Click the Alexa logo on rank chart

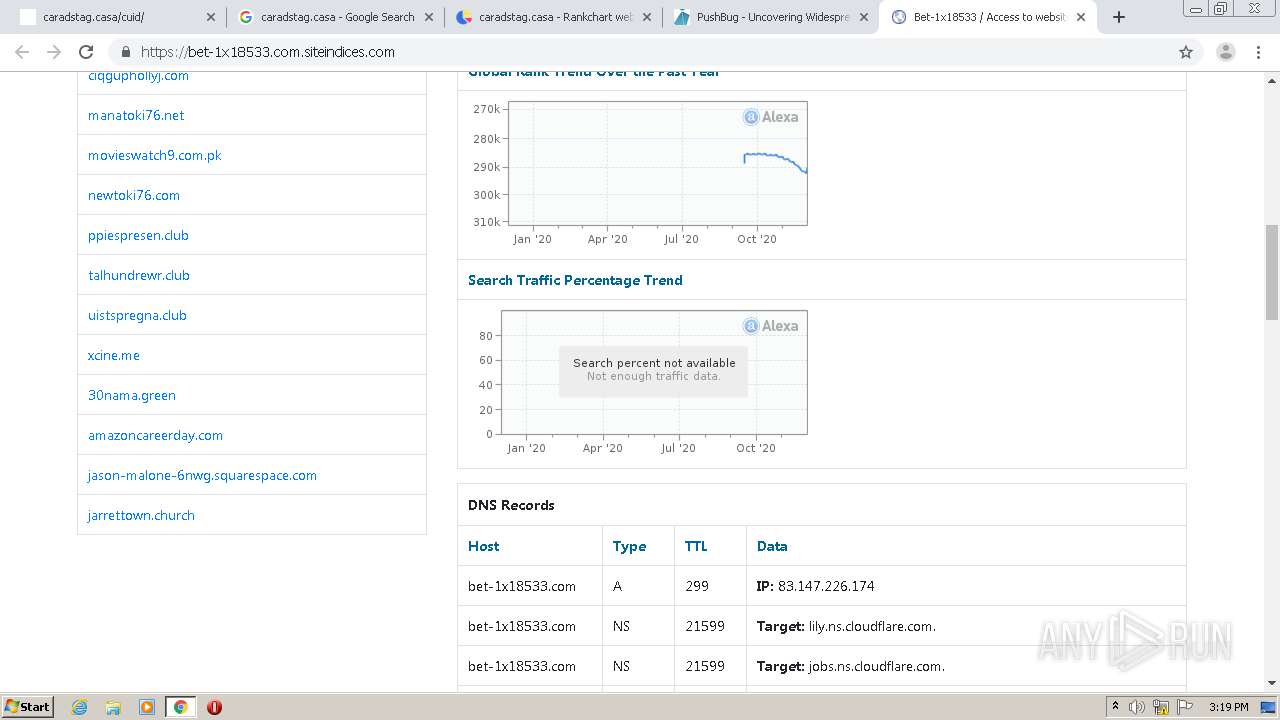click(x=771, y=117)
